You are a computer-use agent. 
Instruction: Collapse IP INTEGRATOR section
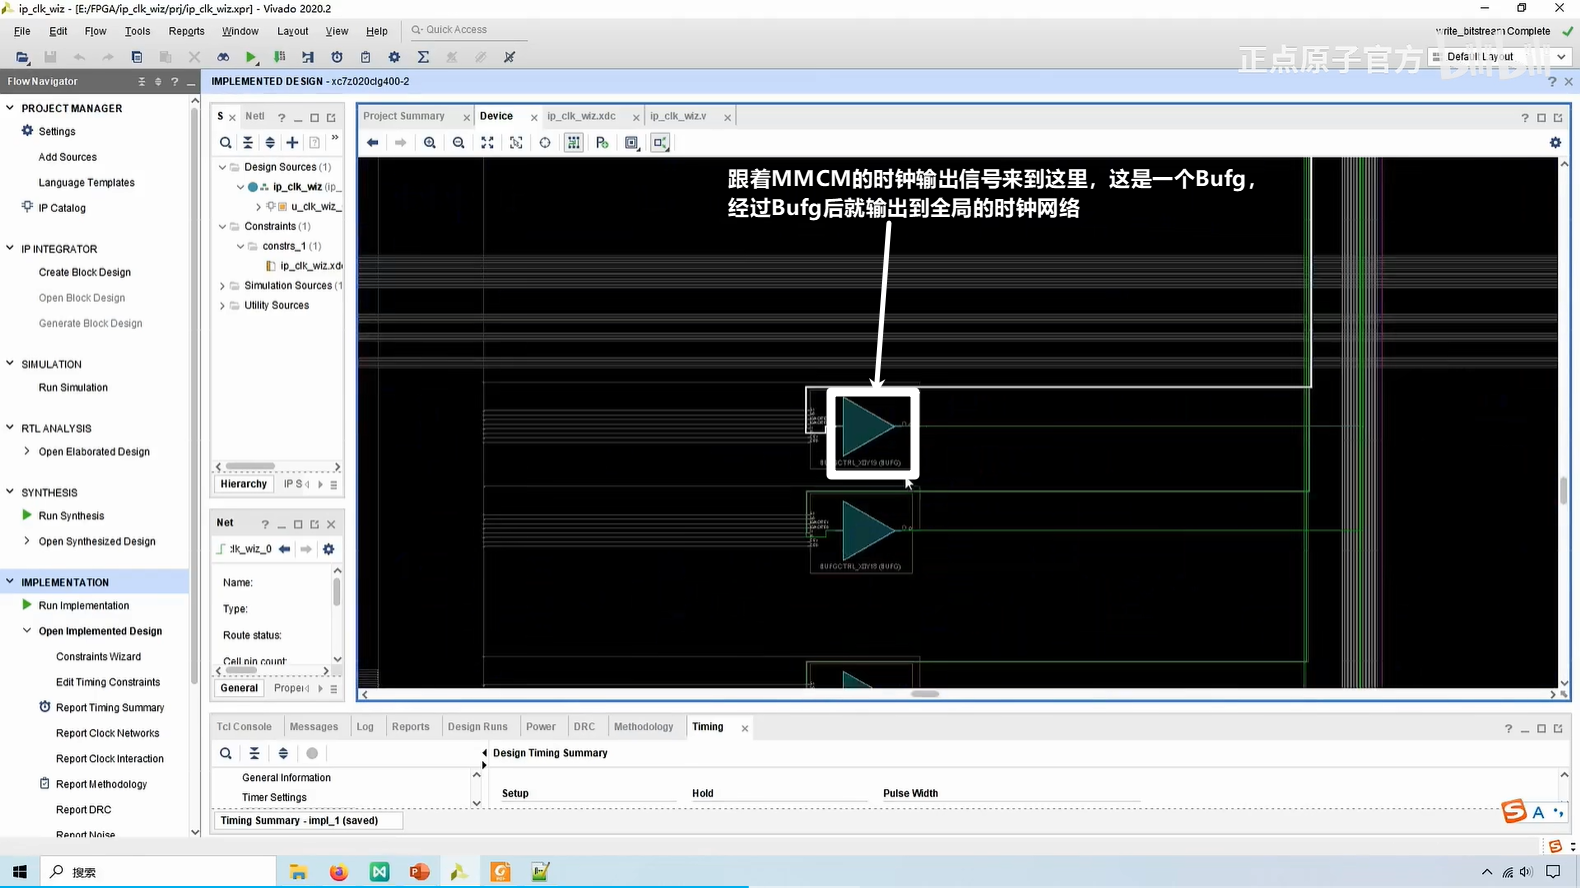click(10, 248)
